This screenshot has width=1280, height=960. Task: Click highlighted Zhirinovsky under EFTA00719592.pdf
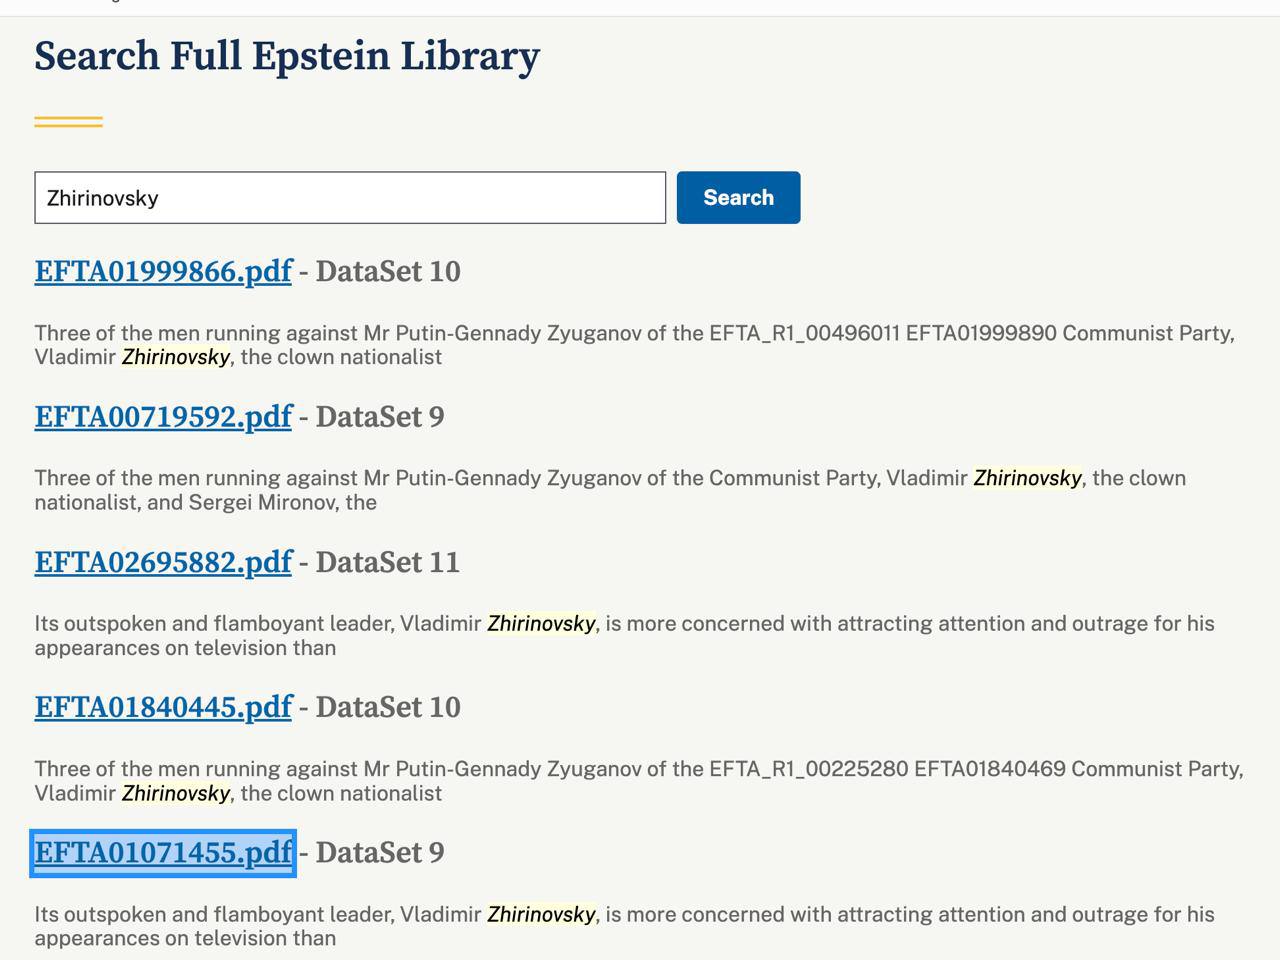[x=1027, y=478]
